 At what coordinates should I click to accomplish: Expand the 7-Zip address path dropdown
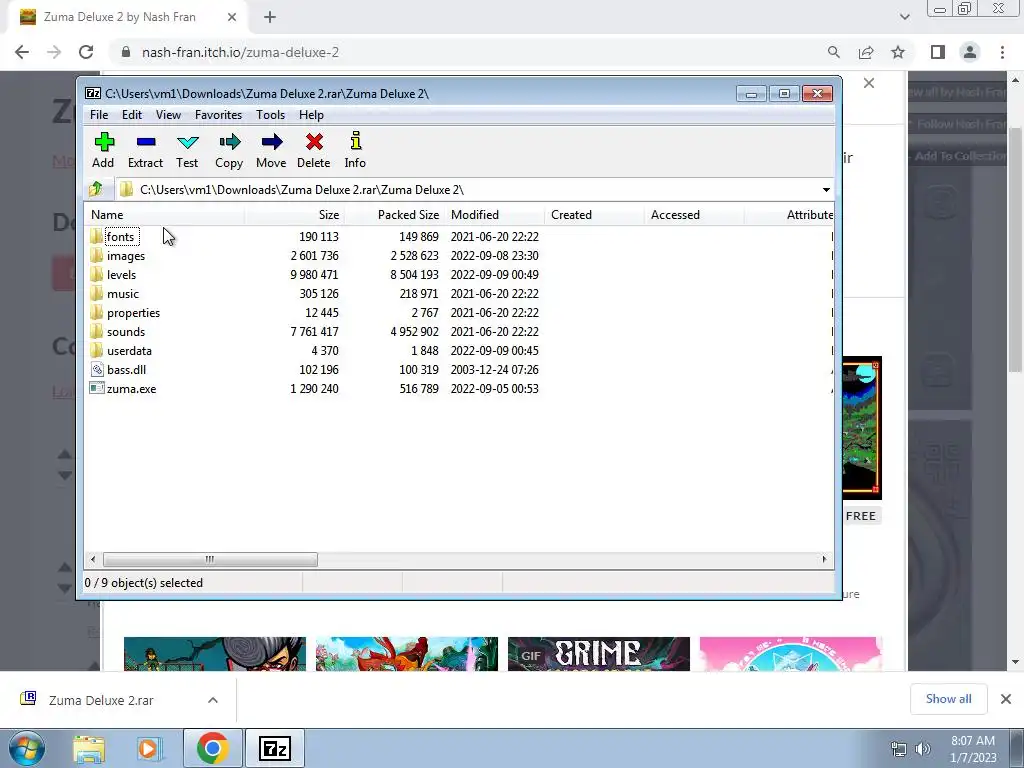coord(826,190)
